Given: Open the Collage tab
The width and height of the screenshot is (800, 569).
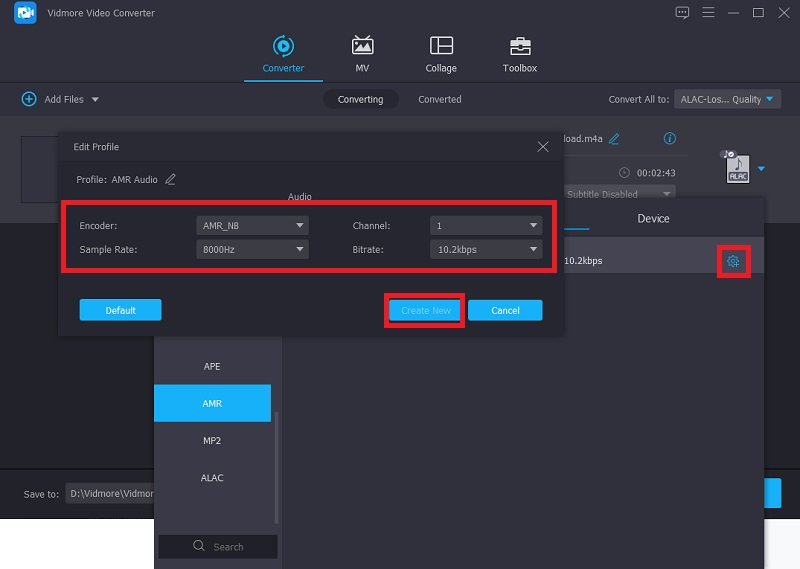Looking at the screenshot, I should tap(441, 54).
